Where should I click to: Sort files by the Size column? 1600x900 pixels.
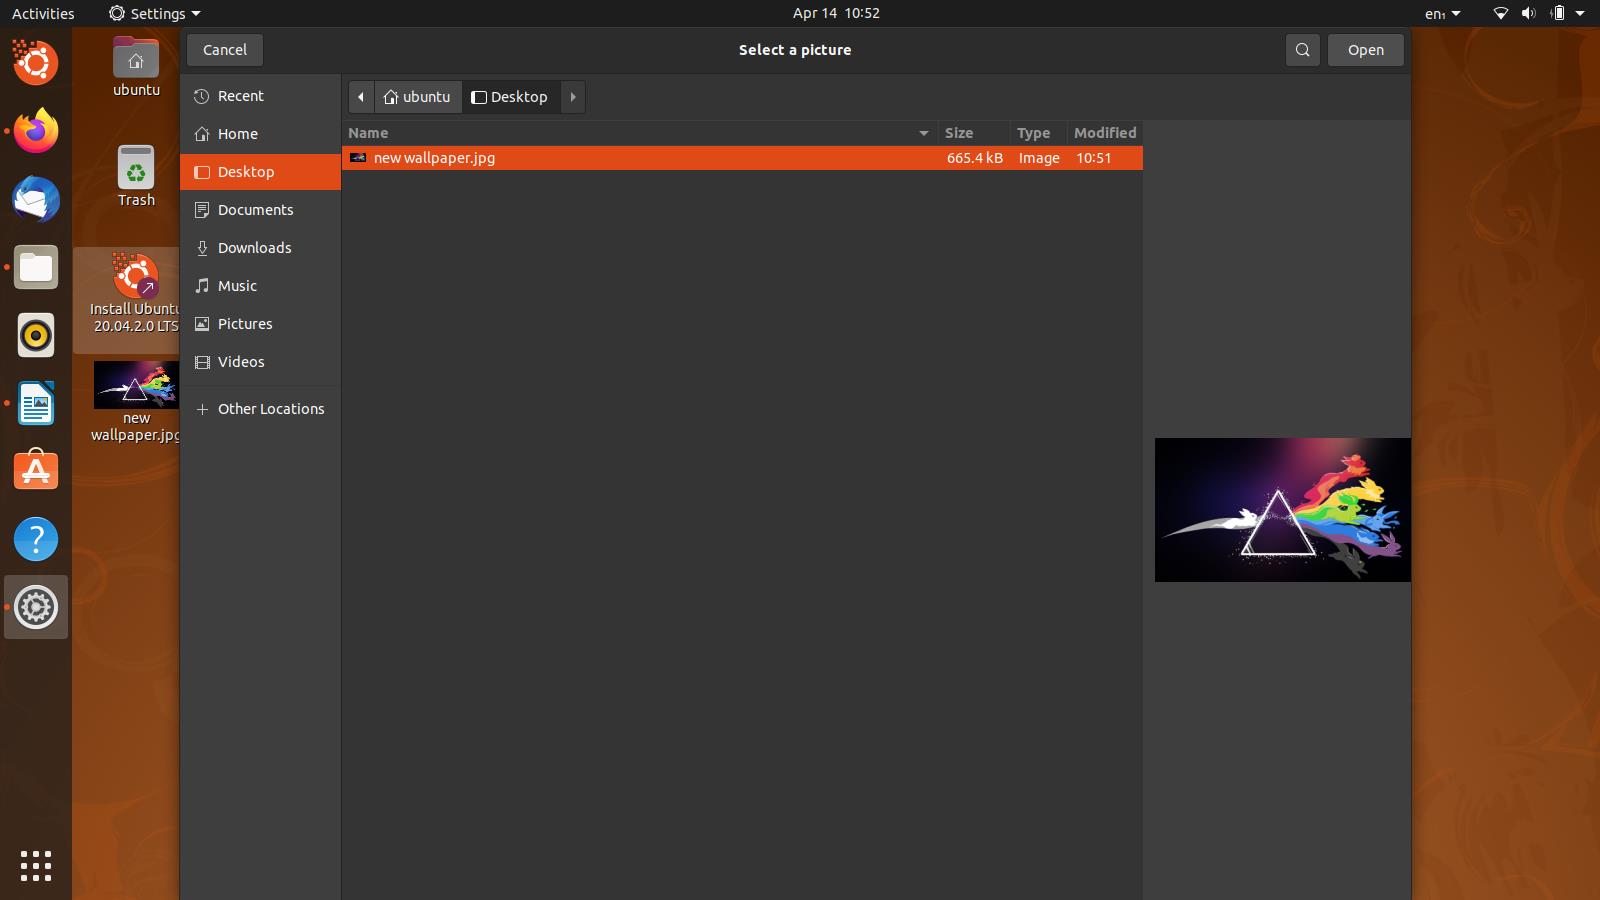974,133
